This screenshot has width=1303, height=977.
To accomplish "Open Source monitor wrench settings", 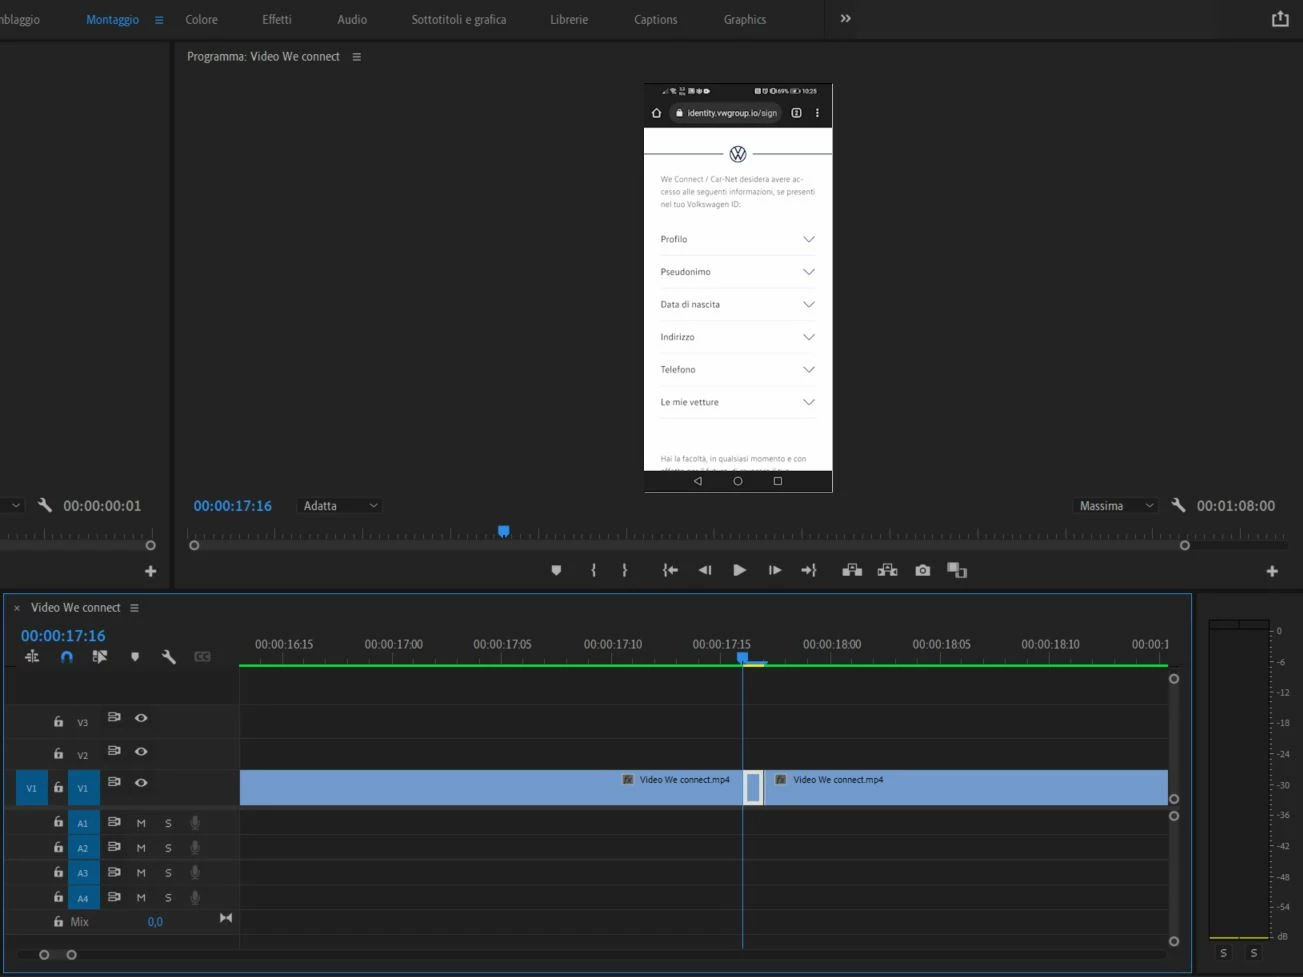I will [45, 506].
